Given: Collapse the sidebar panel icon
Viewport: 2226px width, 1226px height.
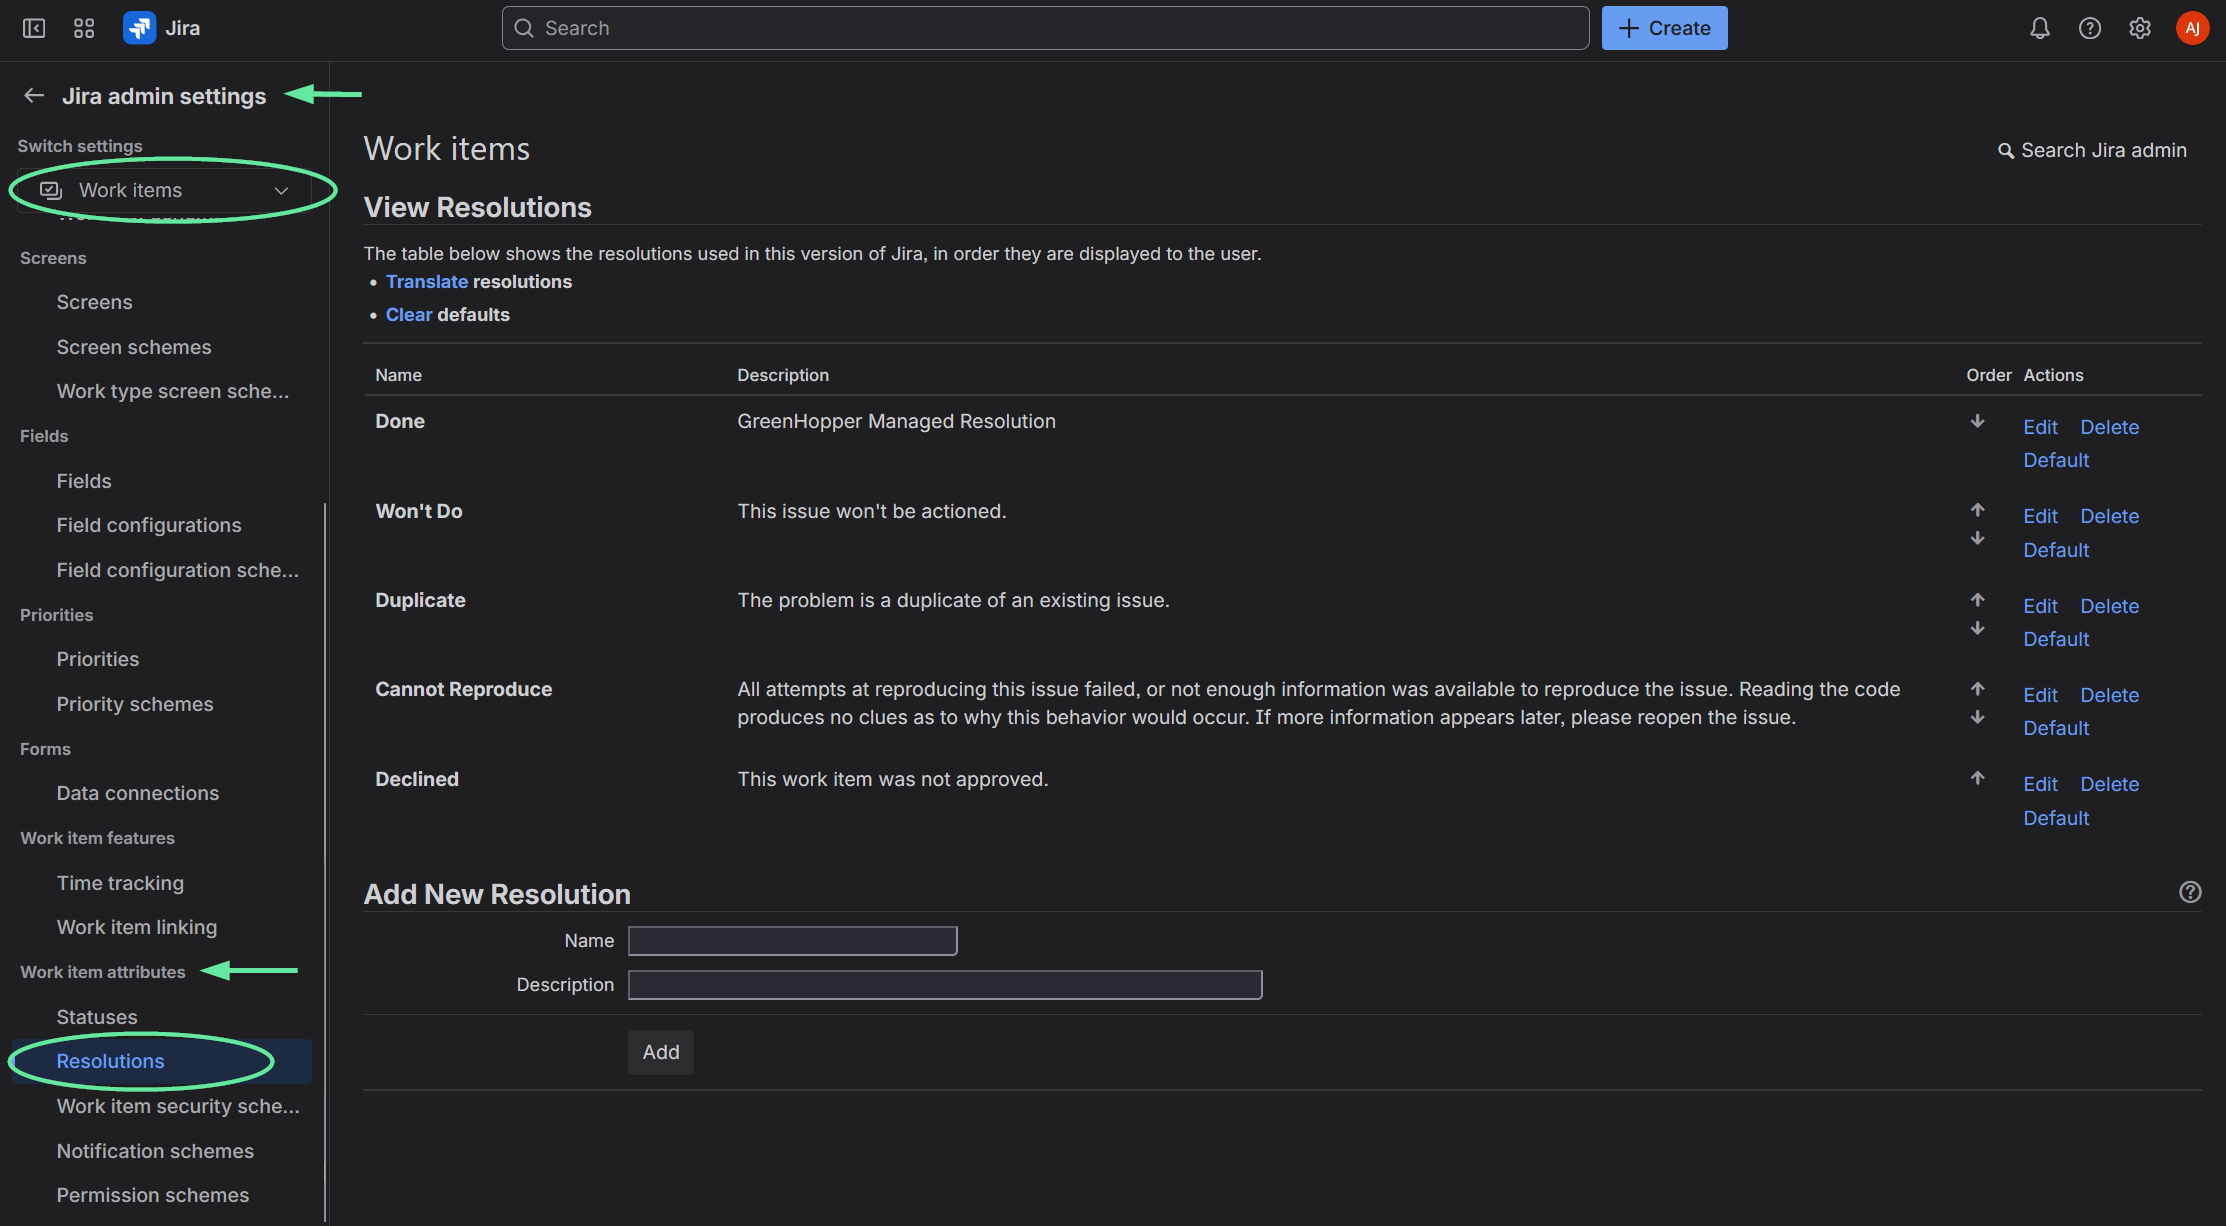Looking at the screenshot, I should (x=34, y=28).
